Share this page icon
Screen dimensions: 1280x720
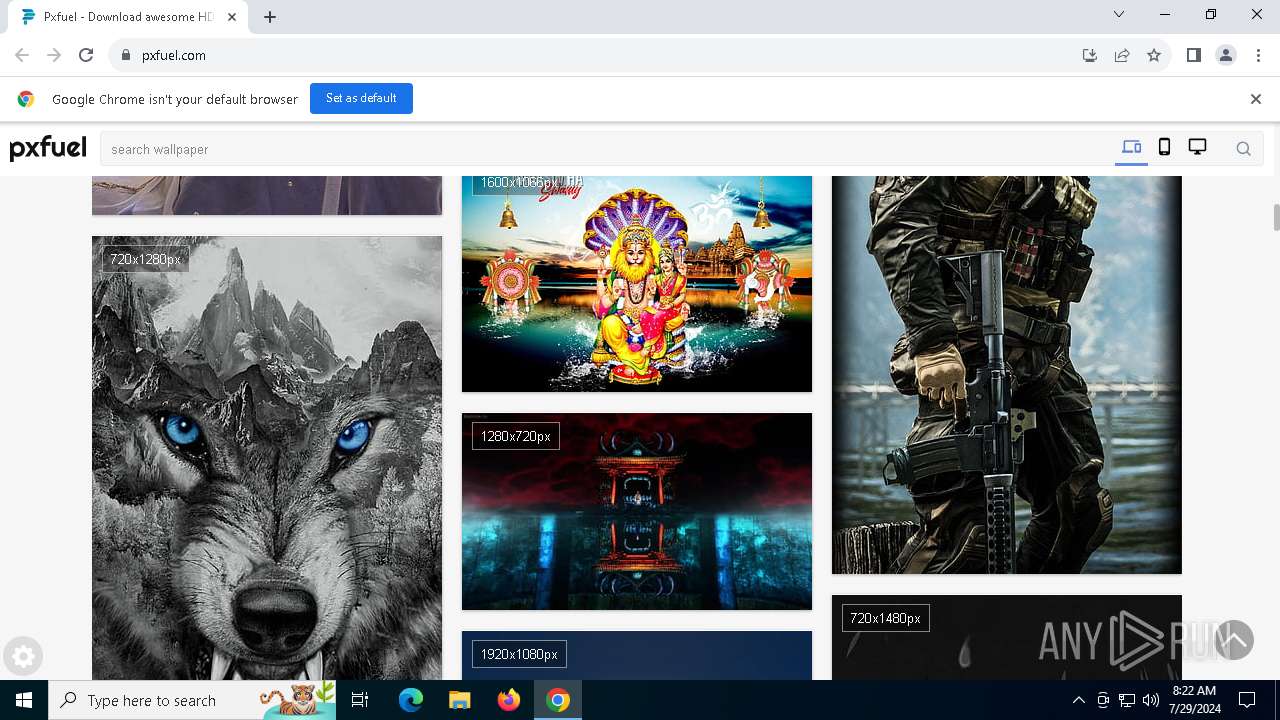pos(1122,55)
